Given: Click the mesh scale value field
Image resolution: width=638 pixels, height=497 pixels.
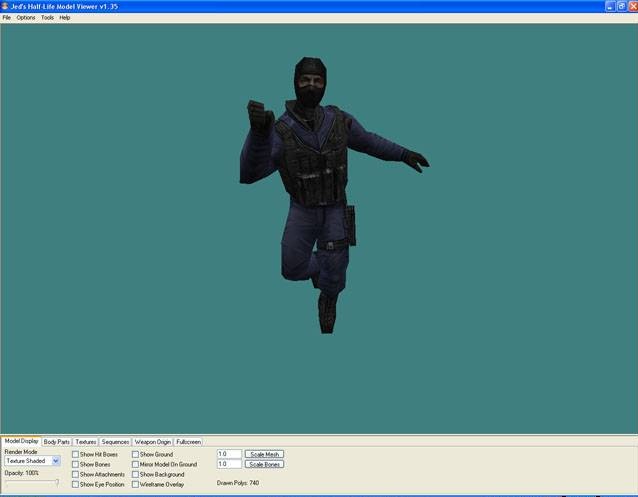Looking at the screenshot, I should (x=229, y=454).
